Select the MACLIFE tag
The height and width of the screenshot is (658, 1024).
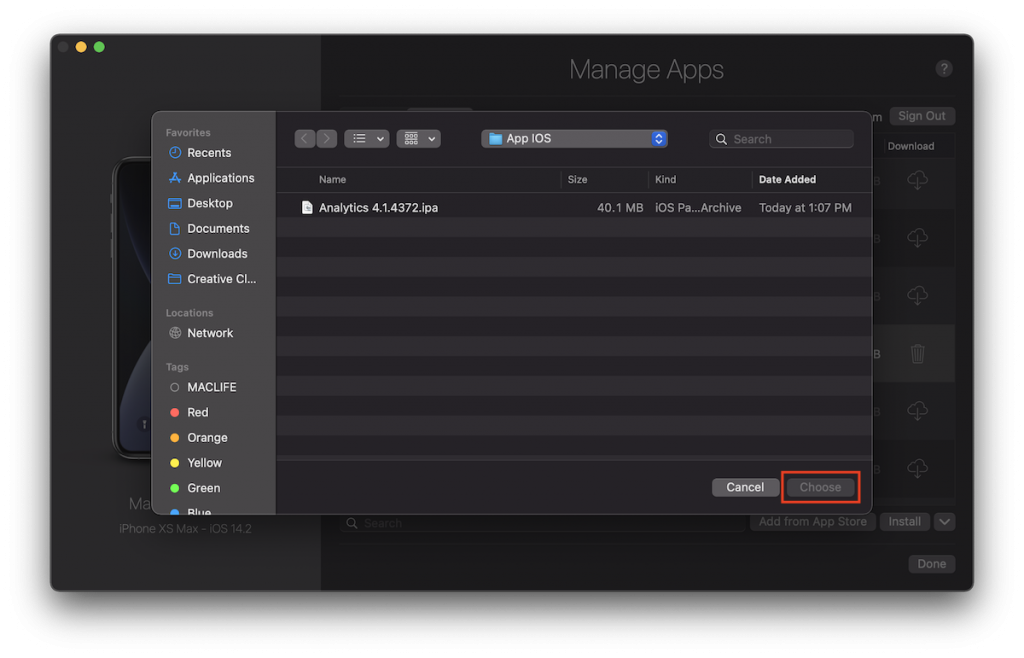211,387
